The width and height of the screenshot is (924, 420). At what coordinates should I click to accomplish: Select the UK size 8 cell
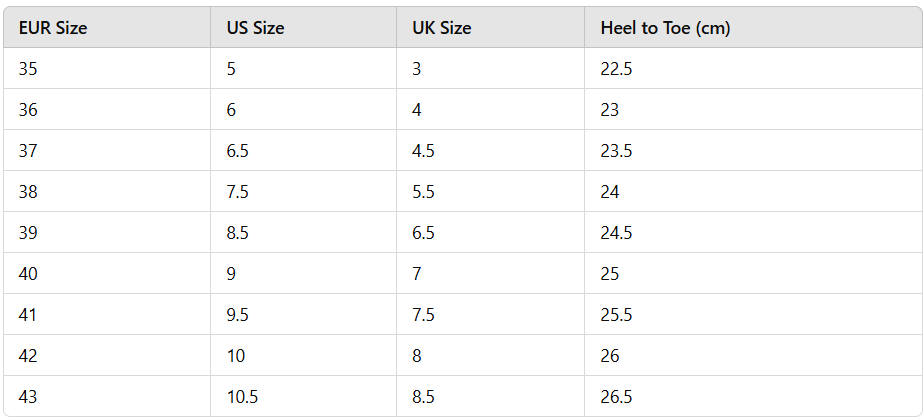[x=417, y=356]
